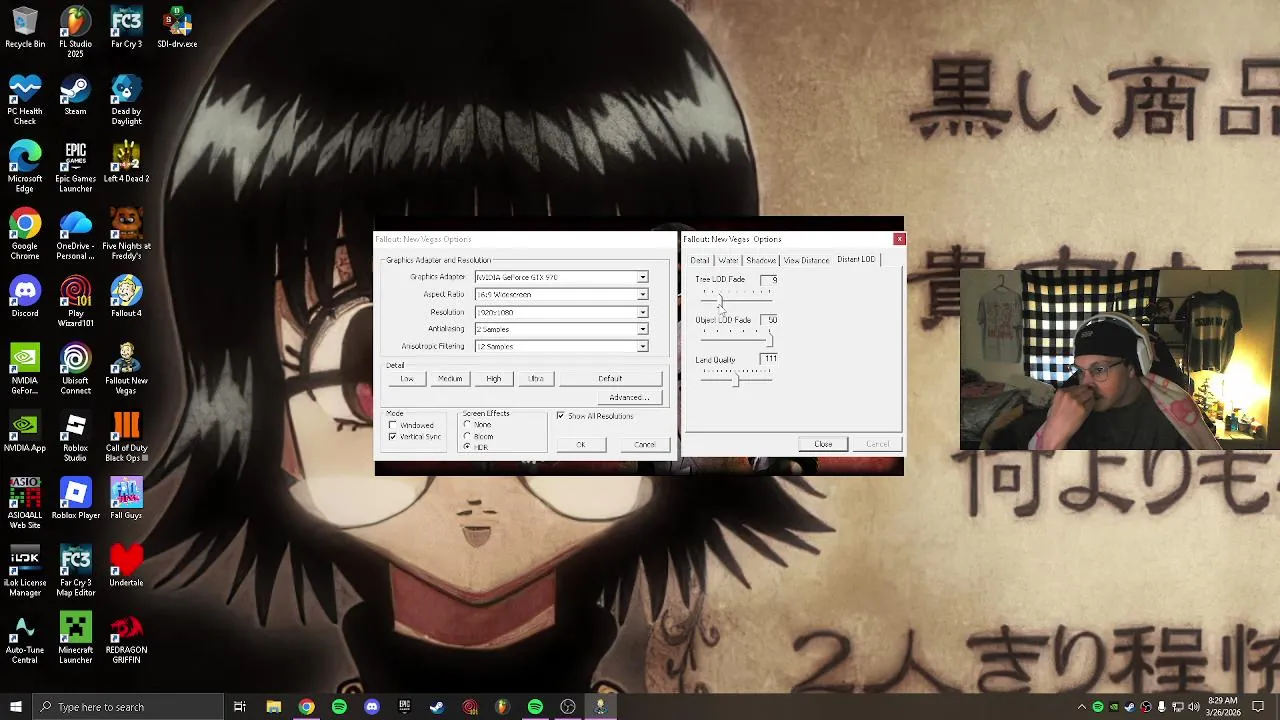Select the Minecraft Launcher desktop icon
1280x720 pixels.
click(x=75, y=638)
